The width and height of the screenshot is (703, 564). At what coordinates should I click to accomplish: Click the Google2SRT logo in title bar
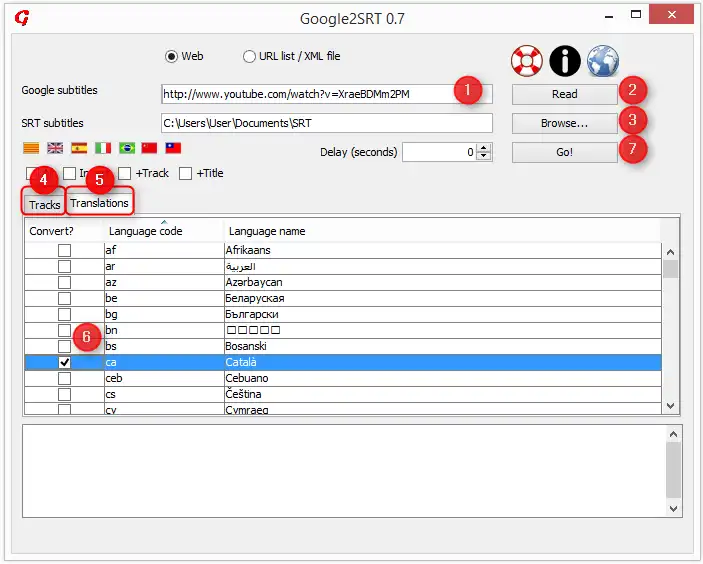click(22, 18)
